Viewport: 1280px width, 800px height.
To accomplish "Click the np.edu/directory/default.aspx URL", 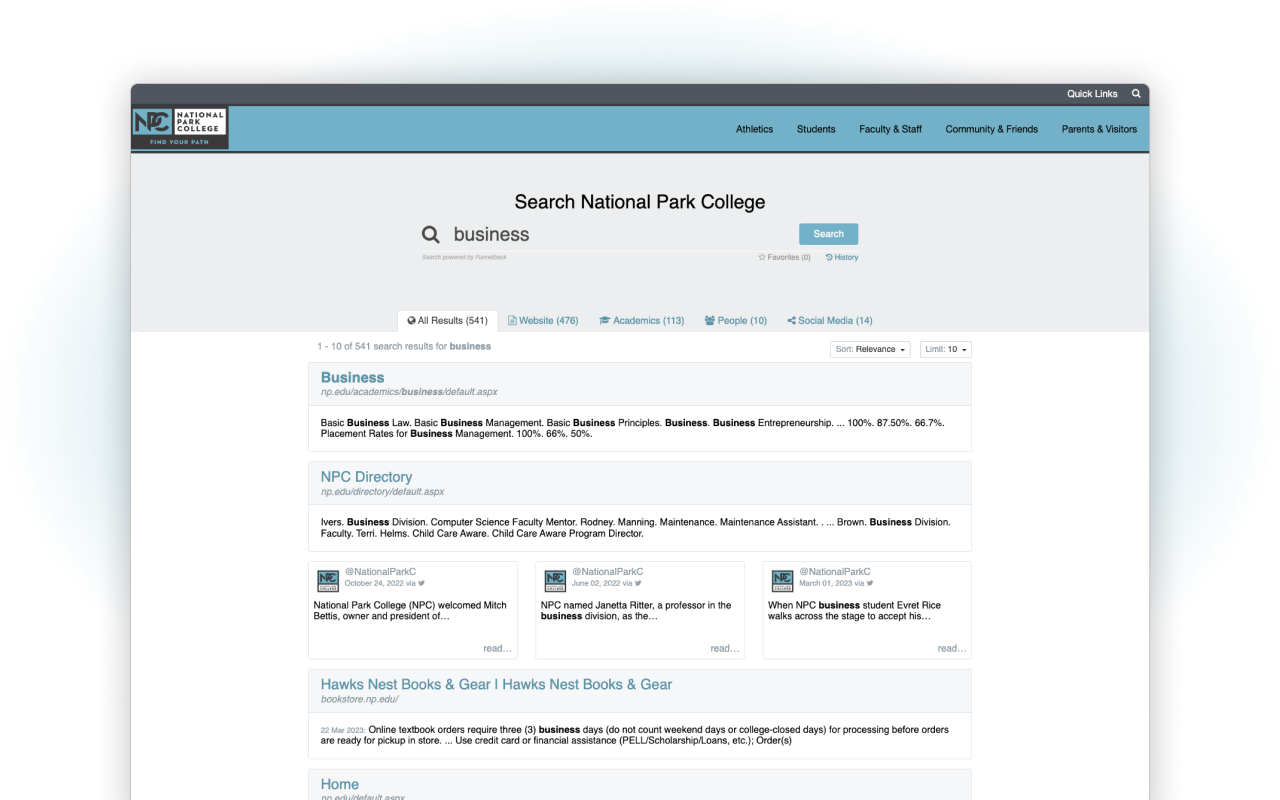I will click(382, 492).
